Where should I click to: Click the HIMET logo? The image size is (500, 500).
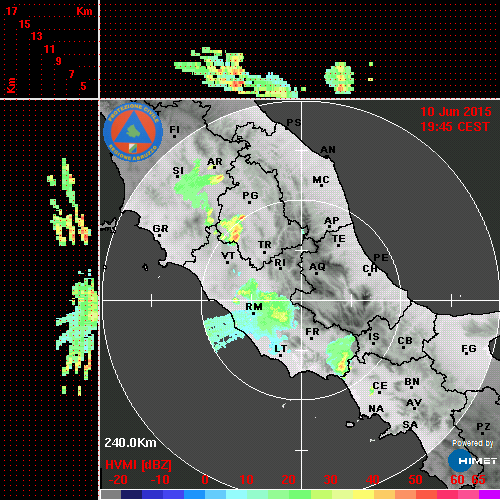pos(472,461)
